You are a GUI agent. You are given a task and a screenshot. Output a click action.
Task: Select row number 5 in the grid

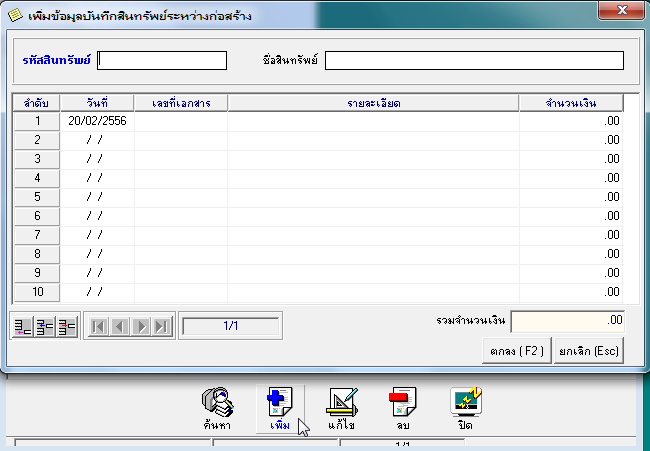point(36,197)
